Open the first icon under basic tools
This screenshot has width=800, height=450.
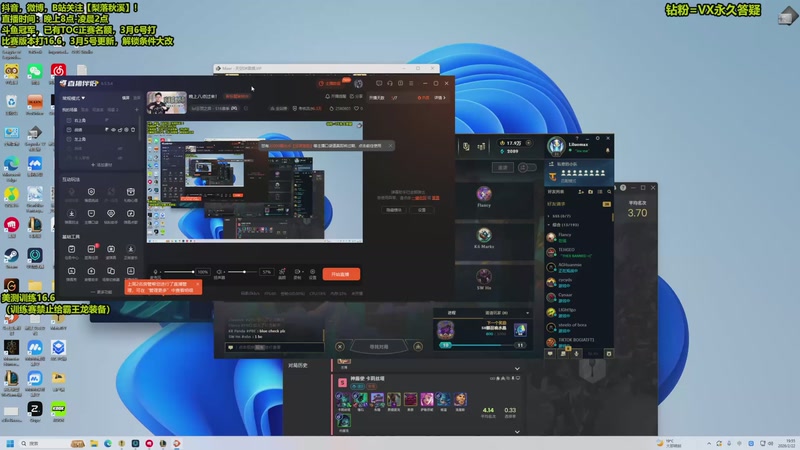click(71, 252)
